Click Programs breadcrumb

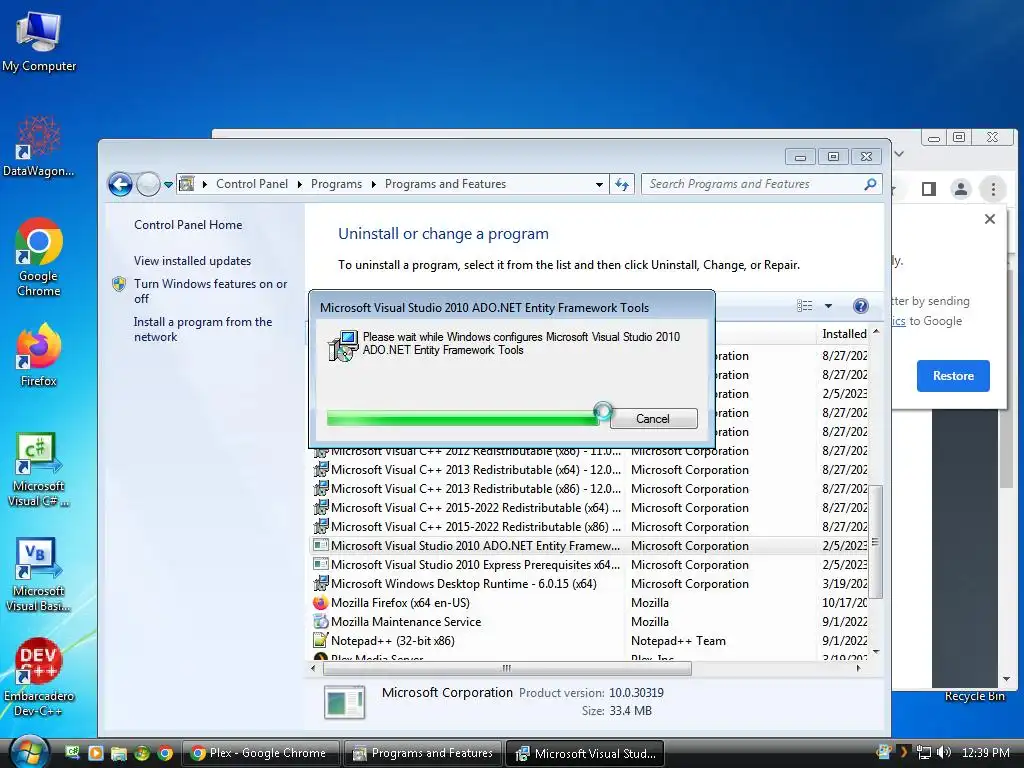coord(336,184)
